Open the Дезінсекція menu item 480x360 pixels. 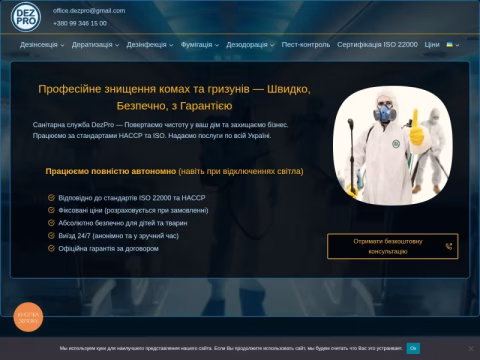(39, 45)
